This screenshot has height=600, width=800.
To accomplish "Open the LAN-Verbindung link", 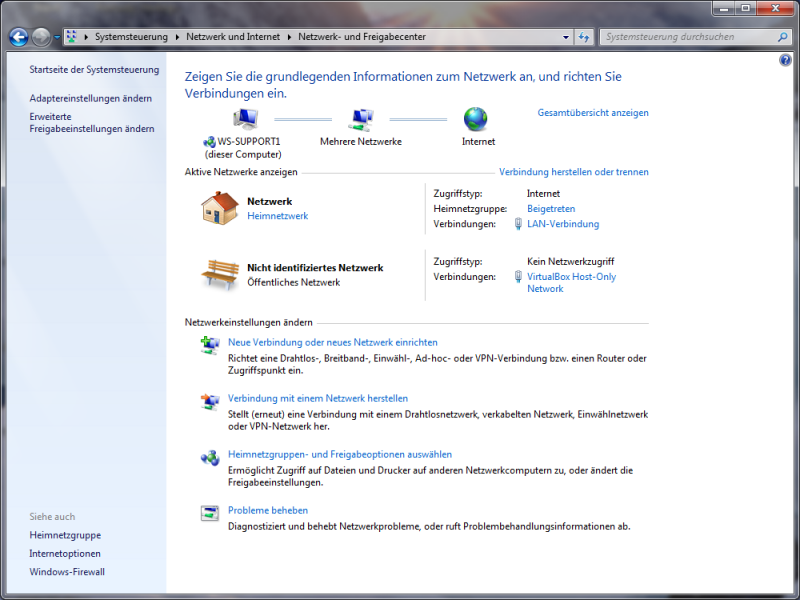I will coord(563,224).
